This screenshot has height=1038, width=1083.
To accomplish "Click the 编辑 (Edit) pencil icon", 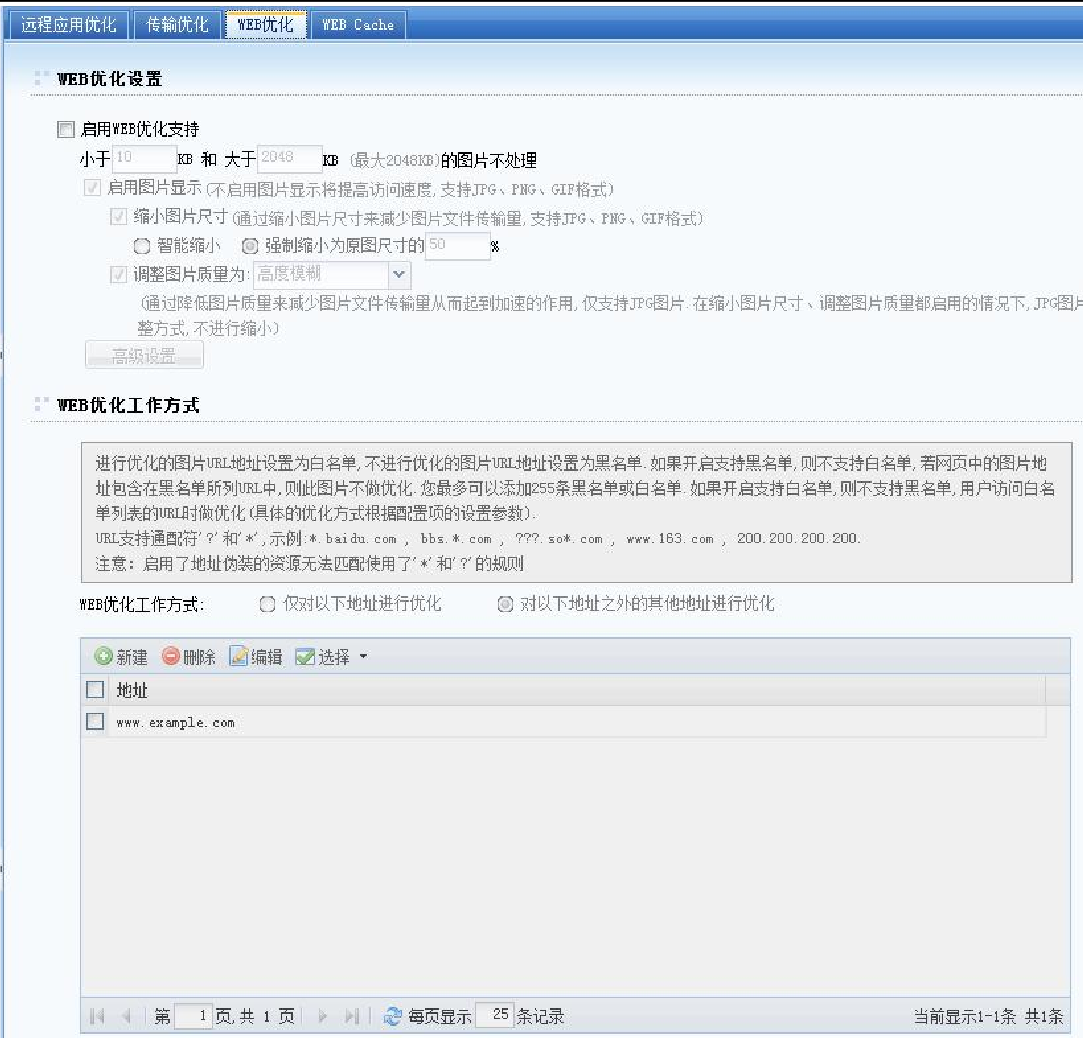I will 239,657.
